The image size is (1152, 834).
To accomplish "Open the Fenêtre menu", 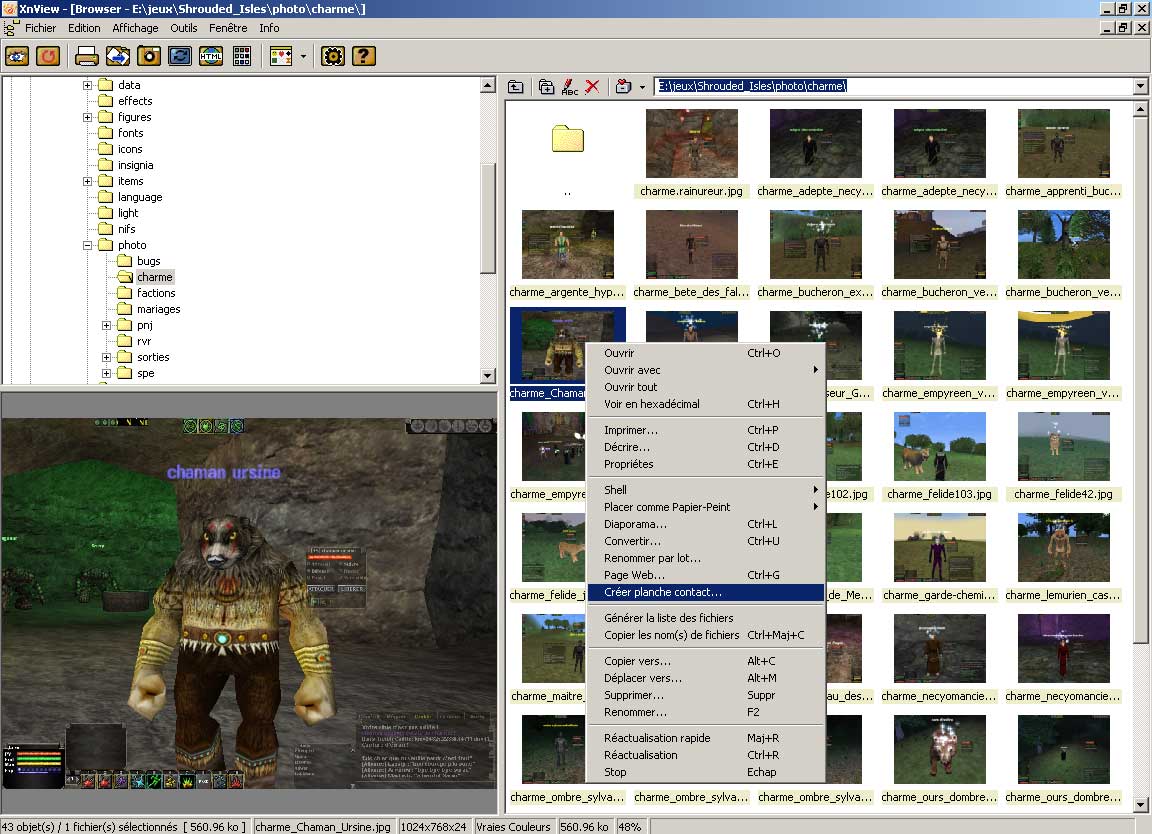I will point(228,28).
